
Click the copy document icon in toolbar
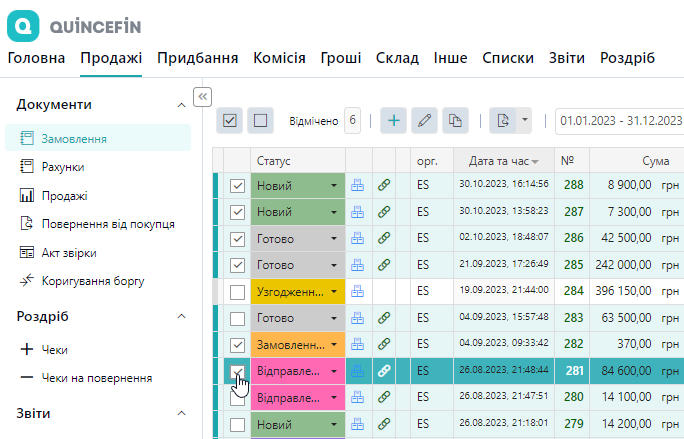pos(455,121)
